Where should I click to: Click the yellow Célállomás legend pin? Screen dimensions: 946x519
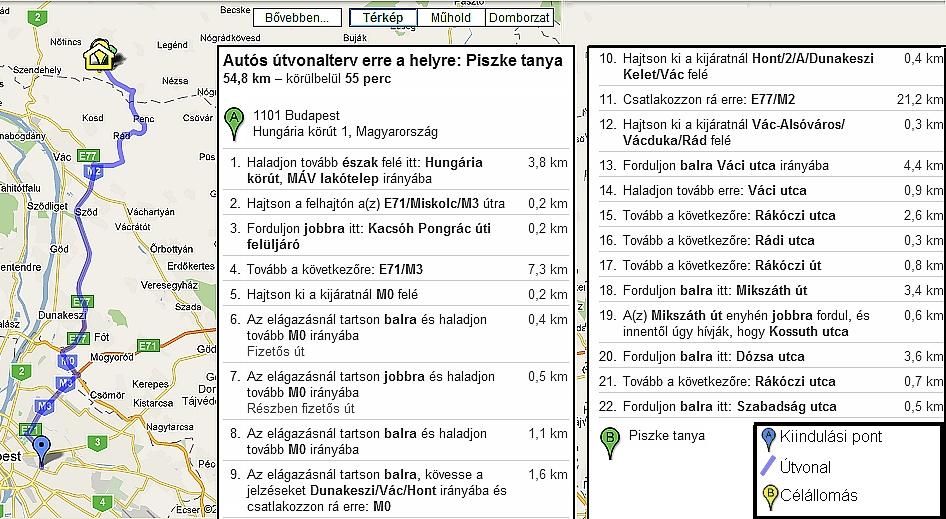click(769, 497)
